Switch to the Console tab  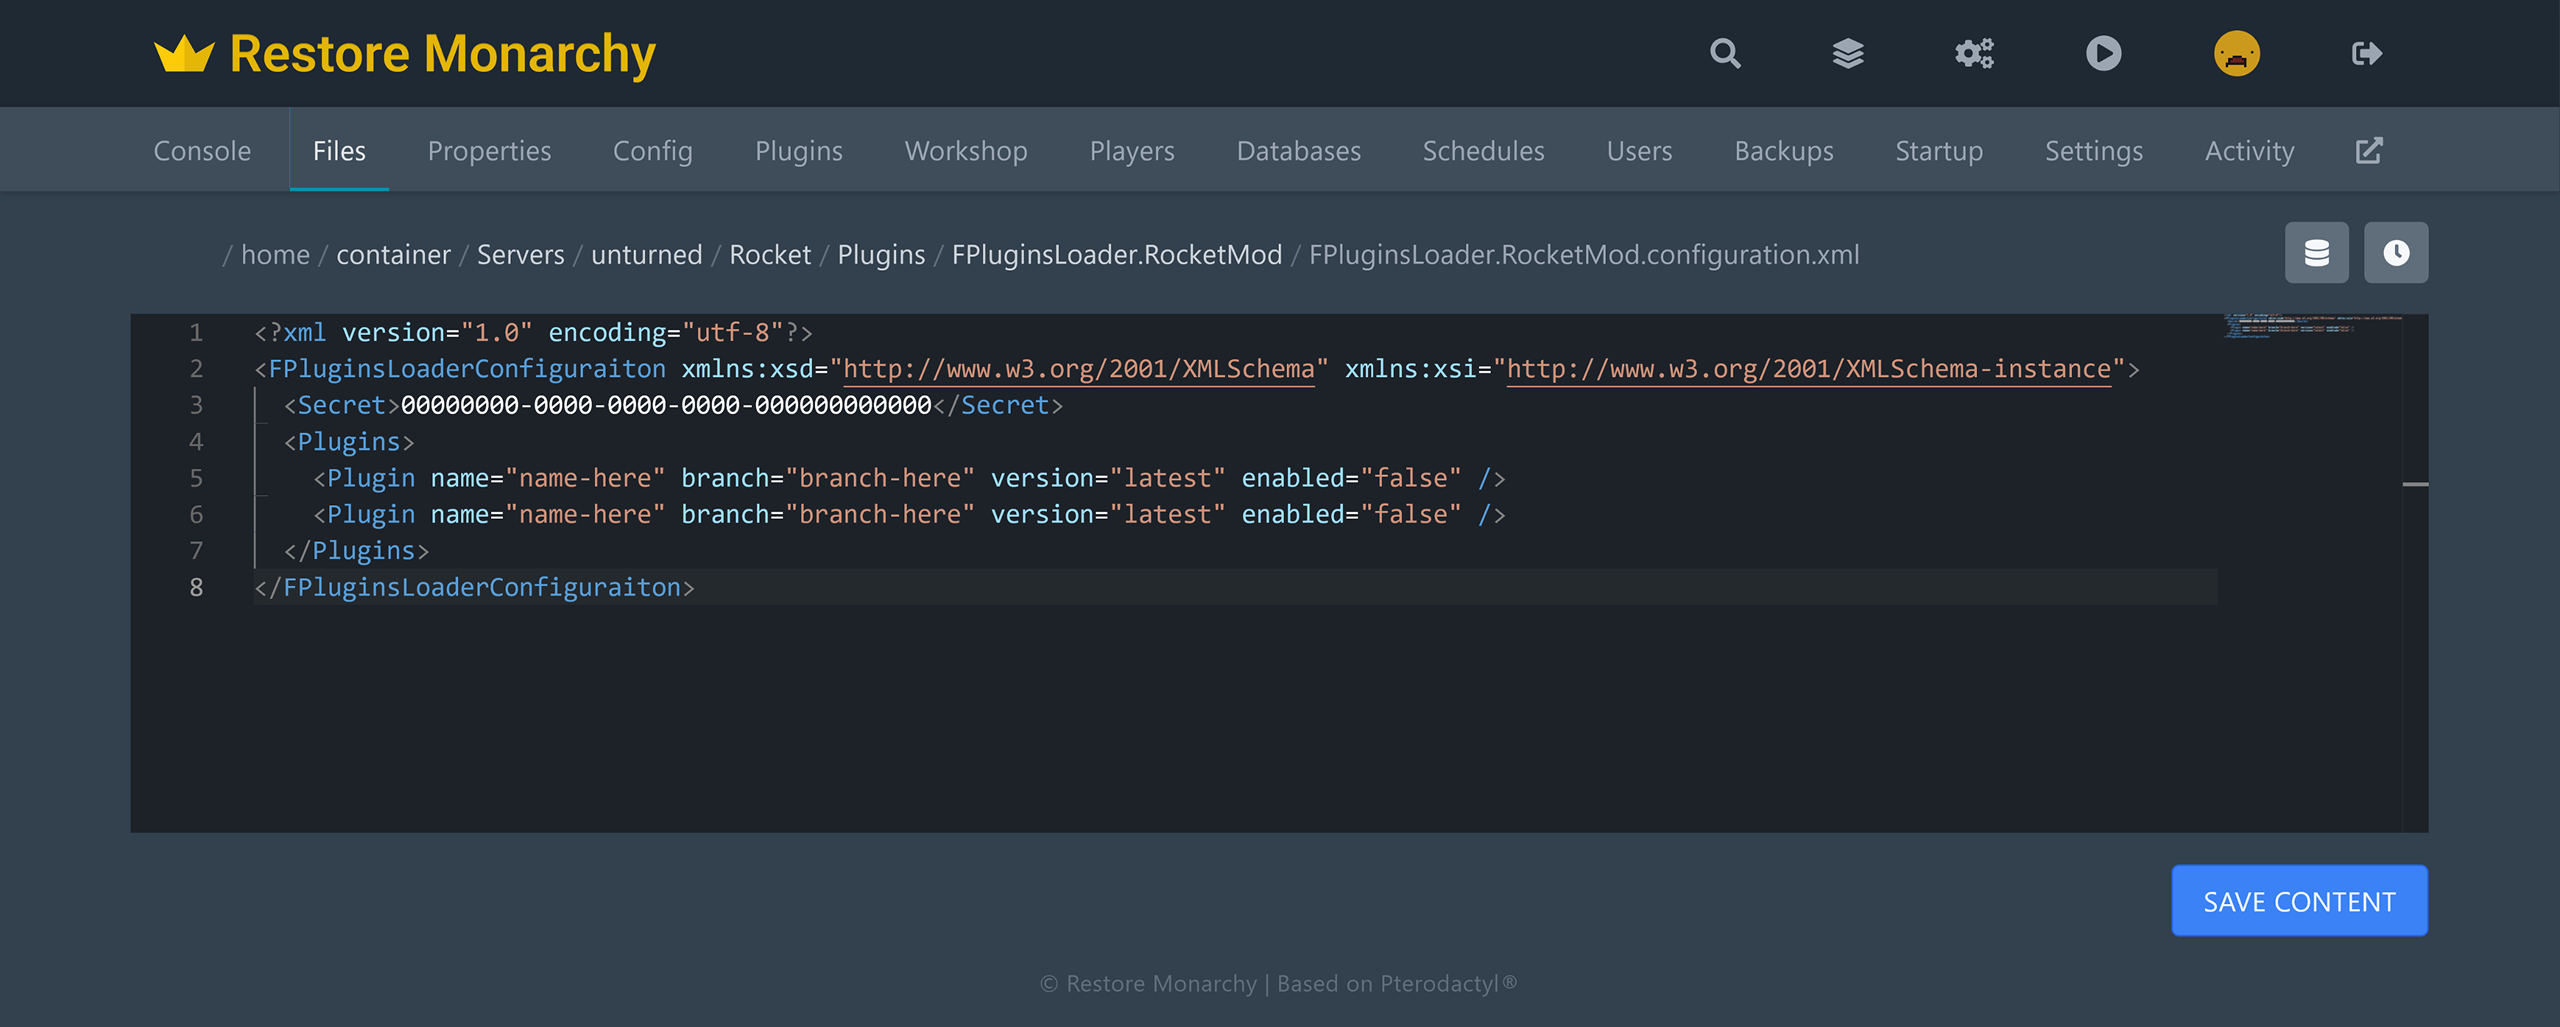tap(202, 150)
